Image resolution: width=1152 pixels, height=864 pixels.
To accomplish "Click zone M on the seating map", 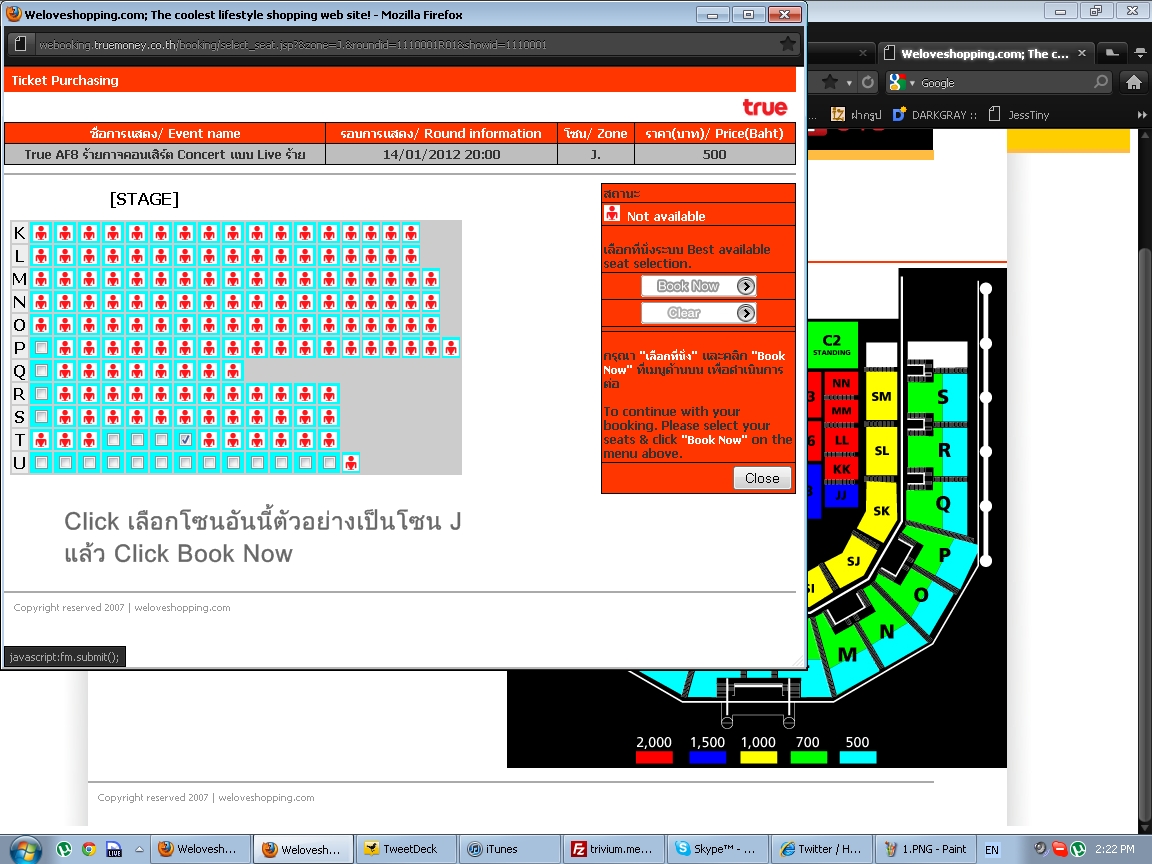I will tap(847, 654).
